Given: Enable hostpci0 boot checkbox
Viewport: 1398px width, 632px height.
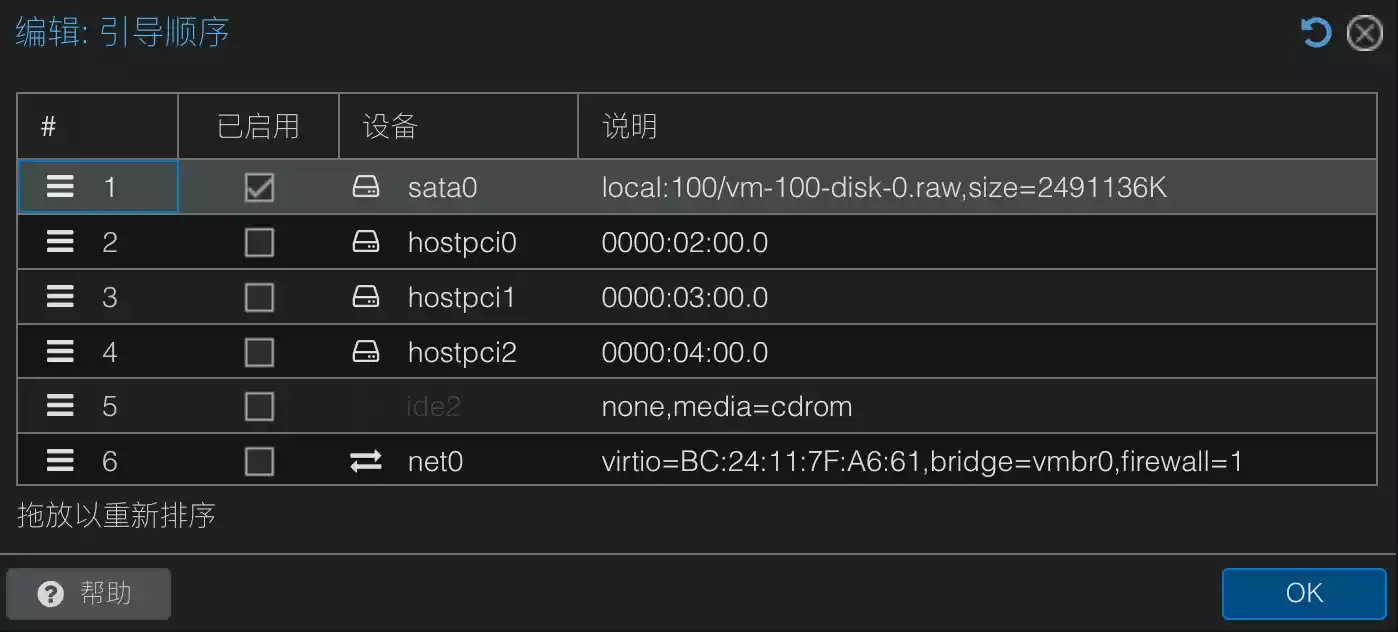Looking at the screenshot, I should tap(259, 242).
